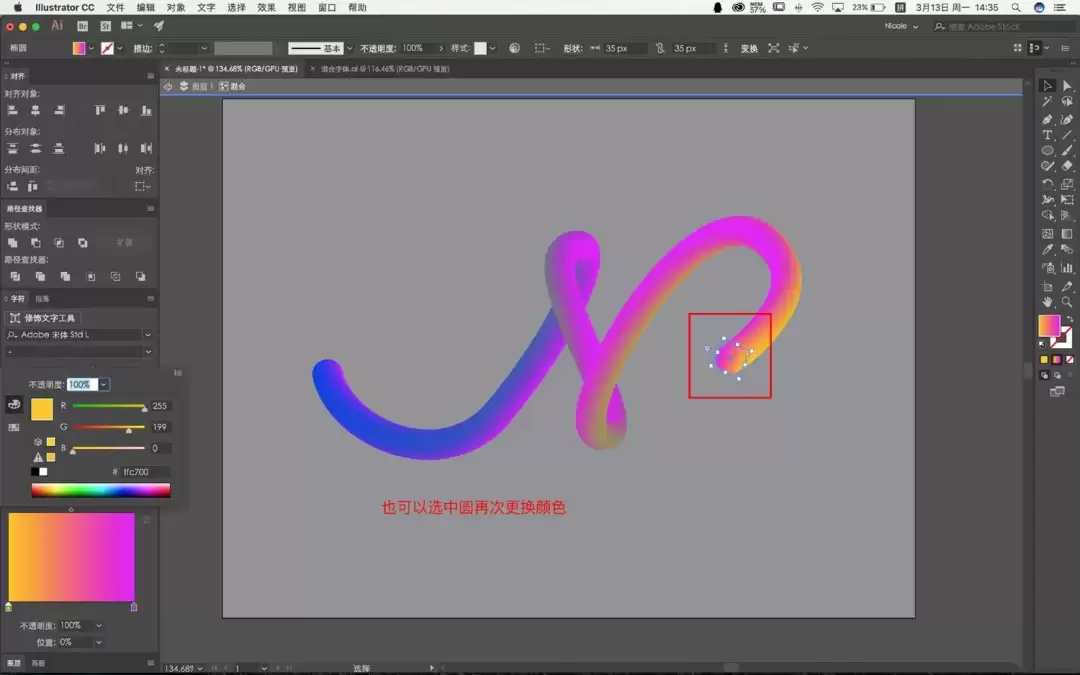Click the Unite shape mode in Pathfinder
The image size is (1080, 675).
coord(12,242)
